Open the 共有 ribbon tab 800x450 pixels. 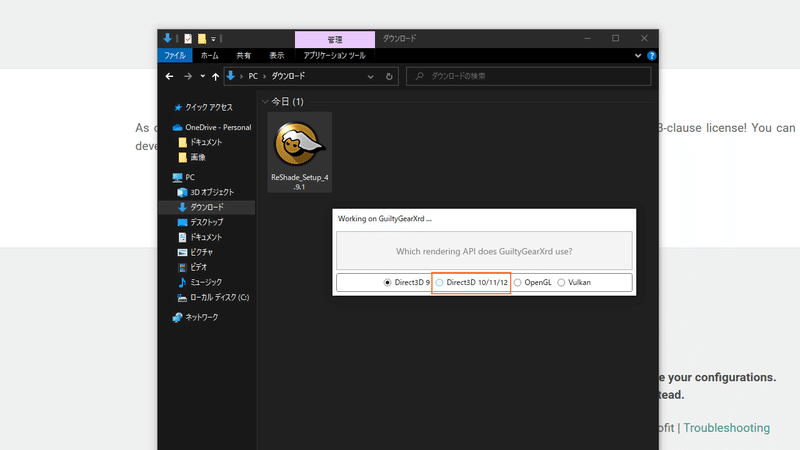243,56
